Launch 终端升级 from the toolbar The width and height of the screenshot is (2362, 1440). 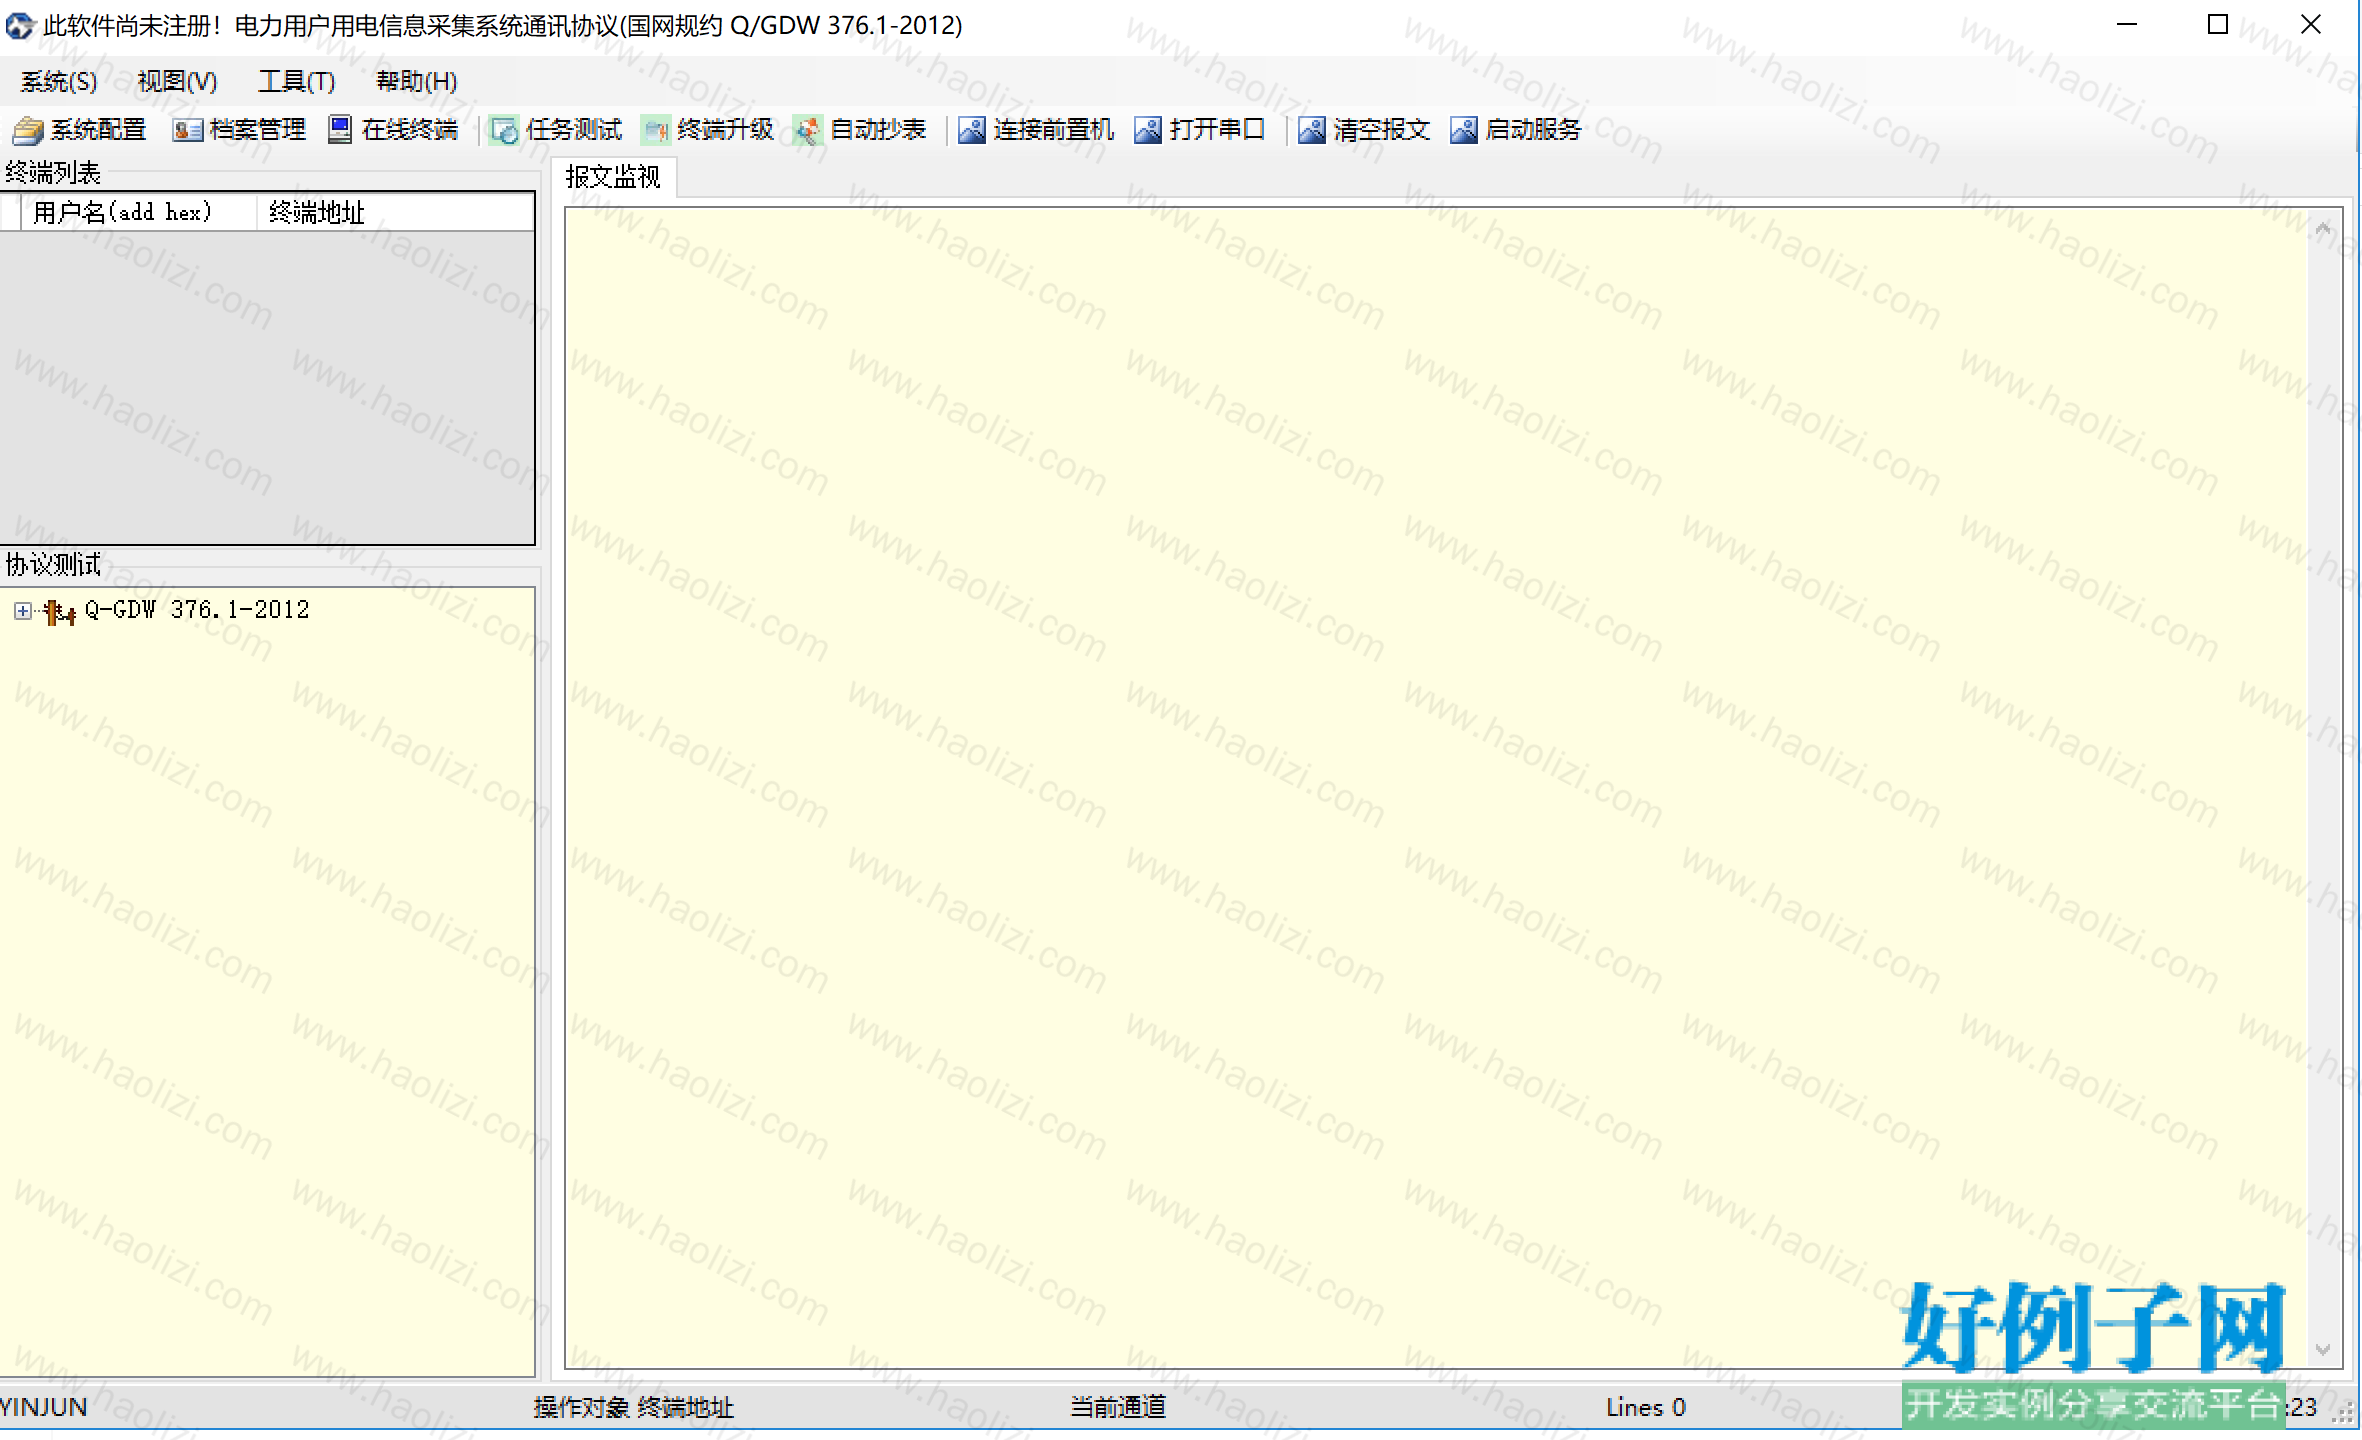coord(726,130)
